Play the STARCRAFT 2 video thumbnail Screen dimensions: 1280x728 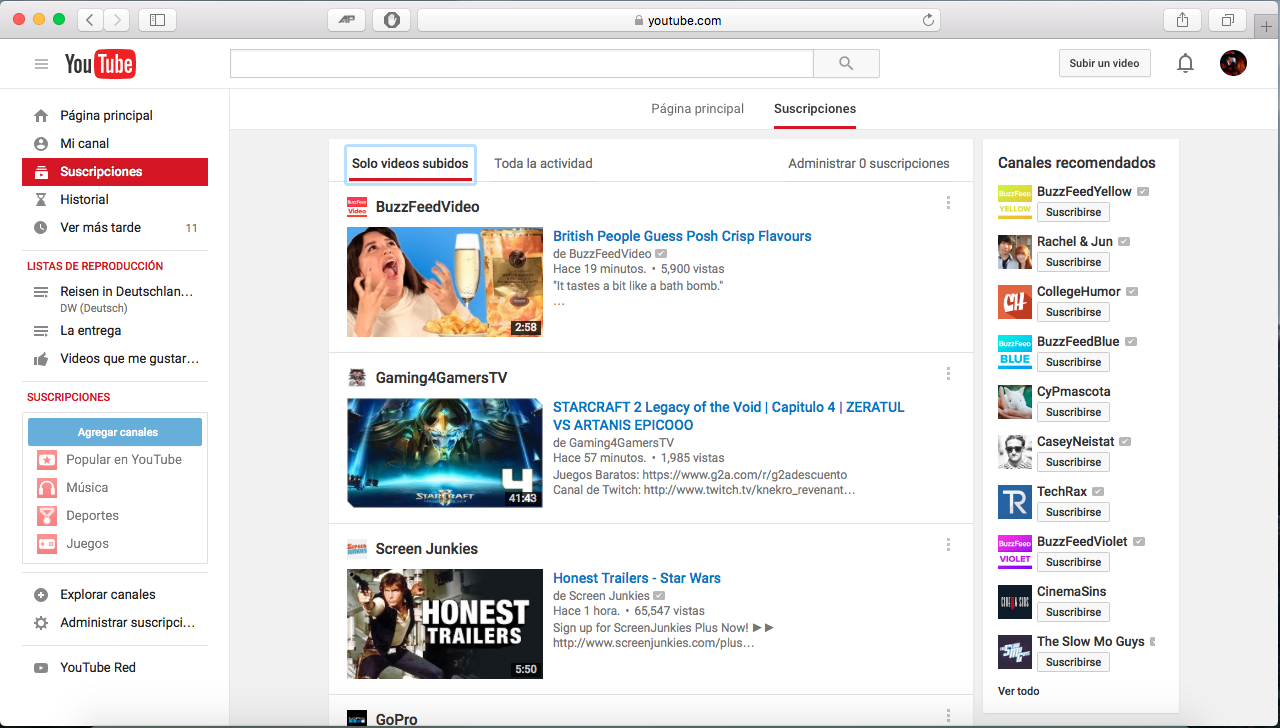(445, 453)
